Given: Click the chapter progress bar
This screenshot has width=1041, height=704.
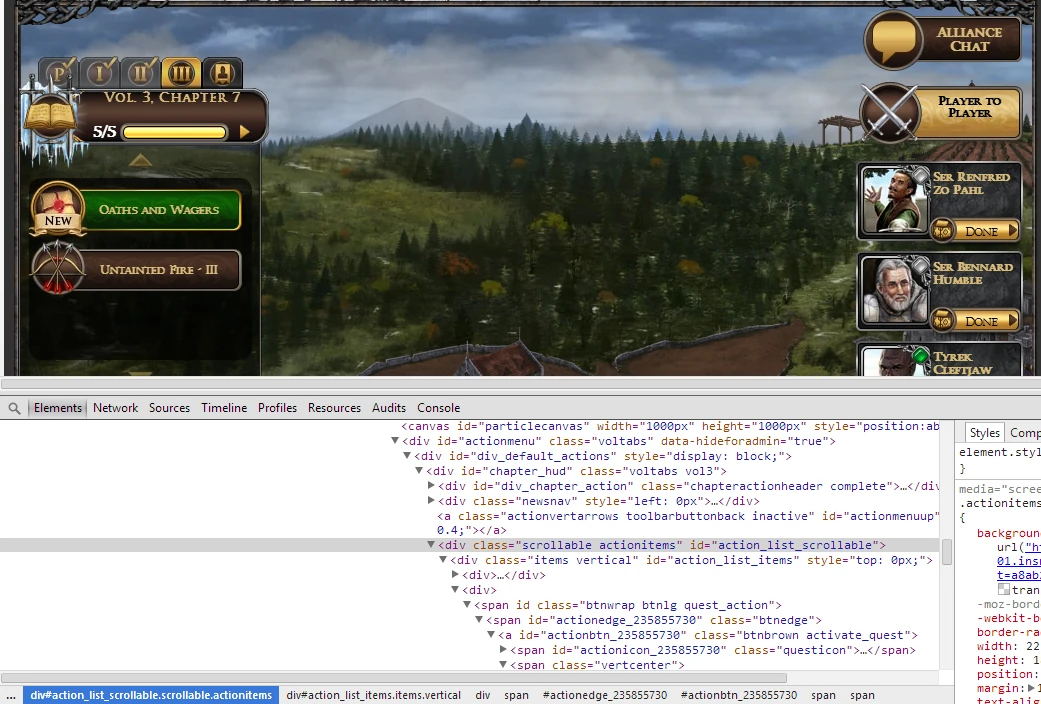Looking at the screenshot, I should (175, 132).
